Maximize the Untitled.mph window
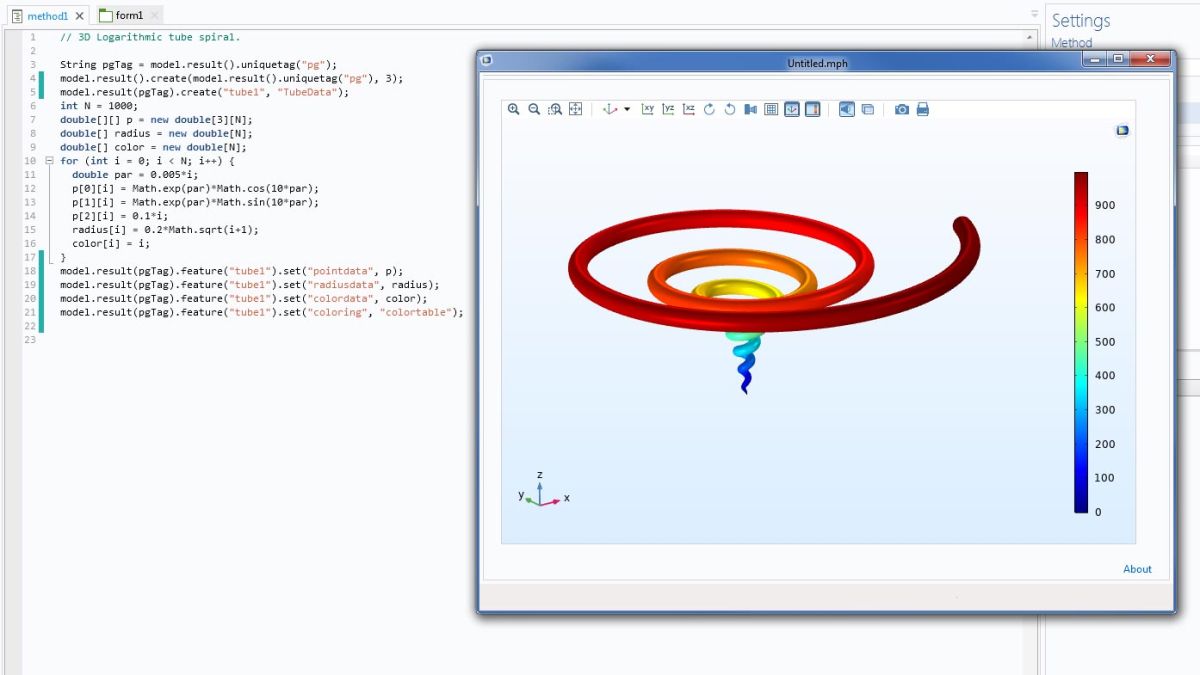Image resolution: width=1200 pixels, height=675 pixels. (1118, 59)
